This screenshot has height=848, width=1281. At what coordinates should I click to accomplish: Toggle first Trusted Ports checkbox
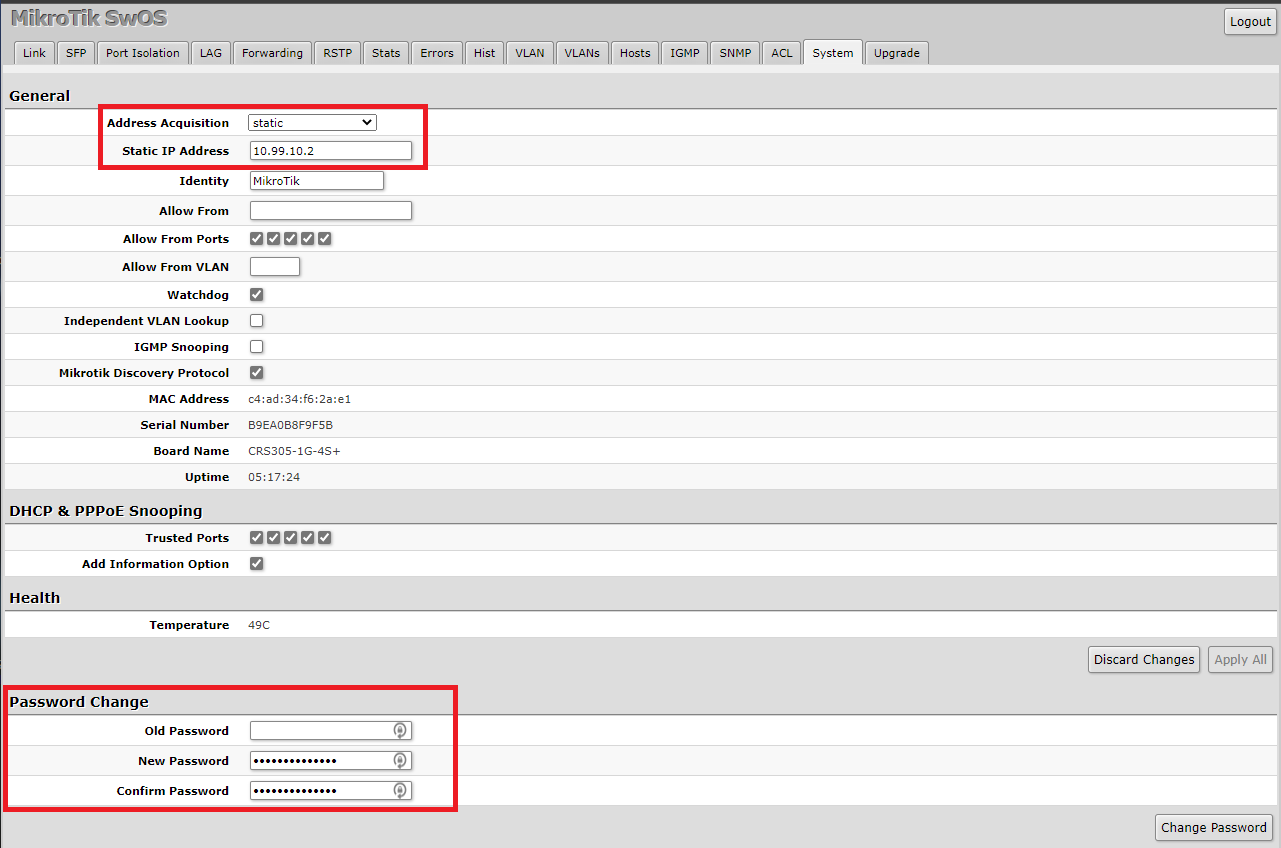point(257,538)
